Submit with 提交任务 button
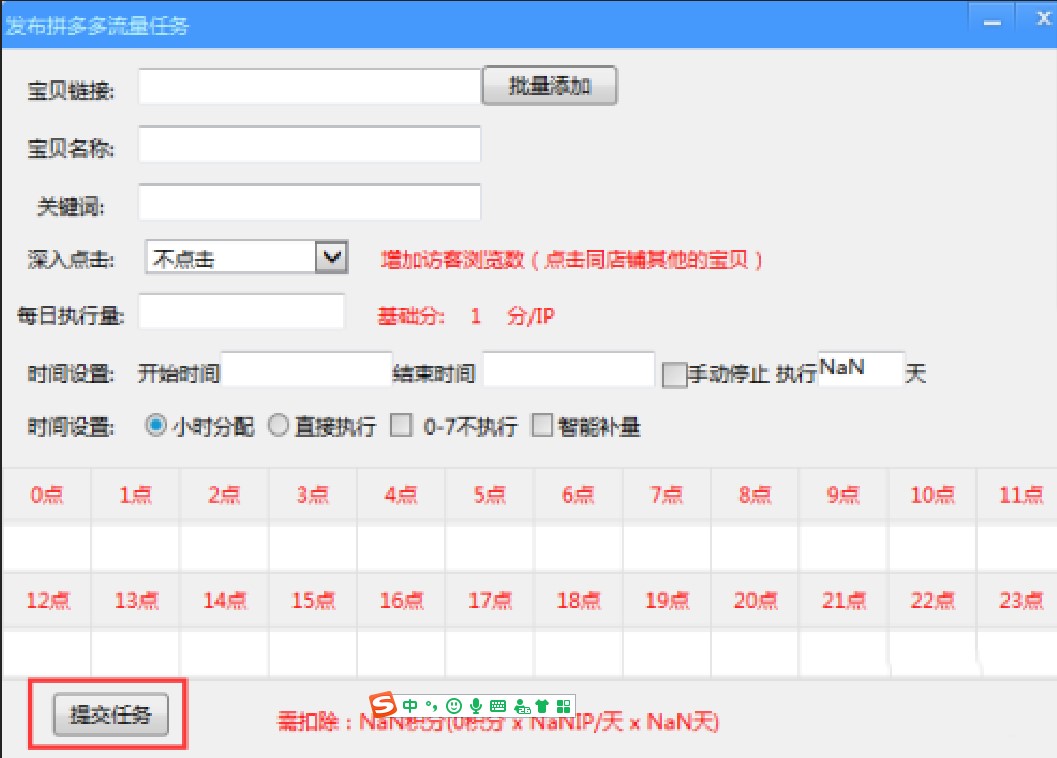This screenshot has height=758, width=1057. point(111,714)
